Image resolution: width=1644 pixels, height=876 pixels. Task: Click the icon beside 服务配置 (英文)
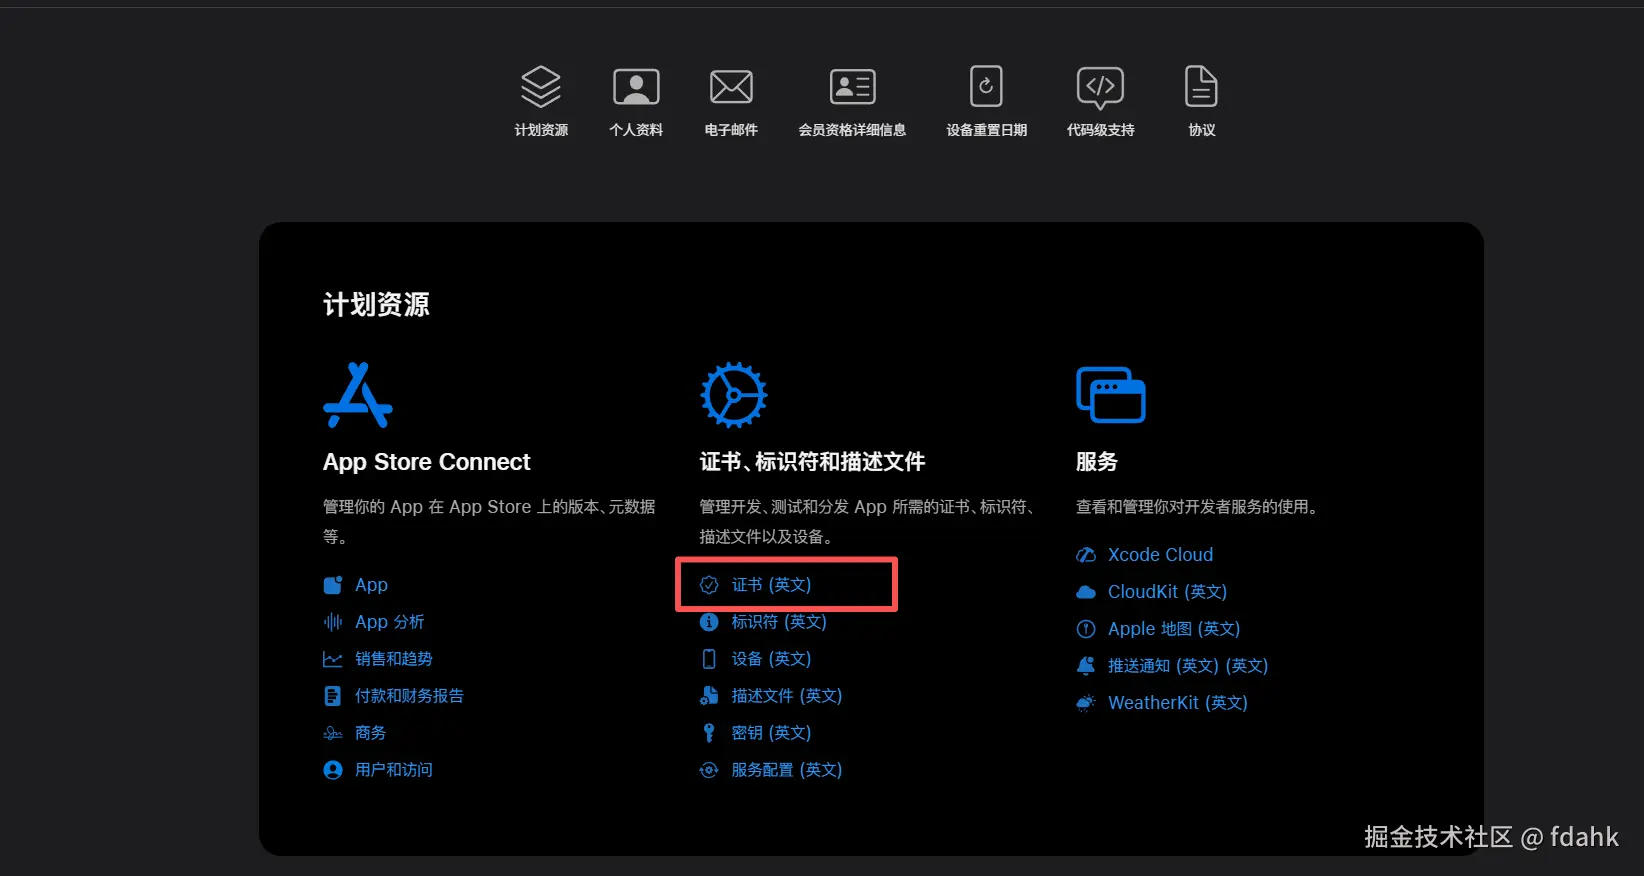click(709, 770)
